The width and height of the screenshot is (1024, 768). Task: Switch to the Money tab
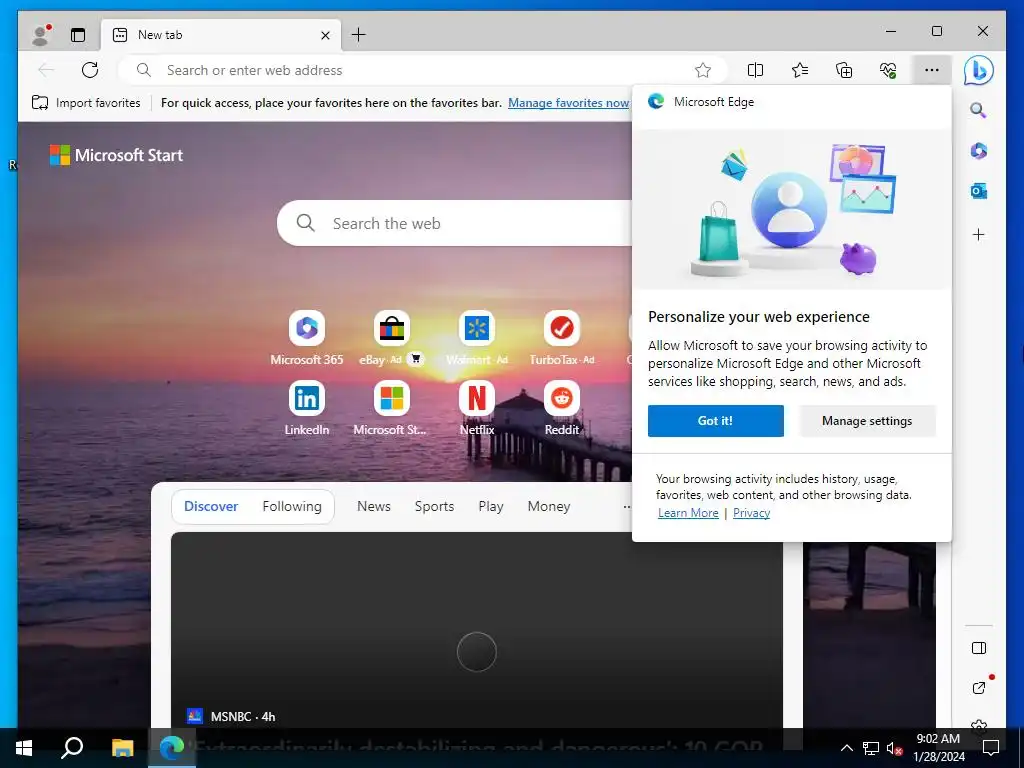(x=549, y=506)
